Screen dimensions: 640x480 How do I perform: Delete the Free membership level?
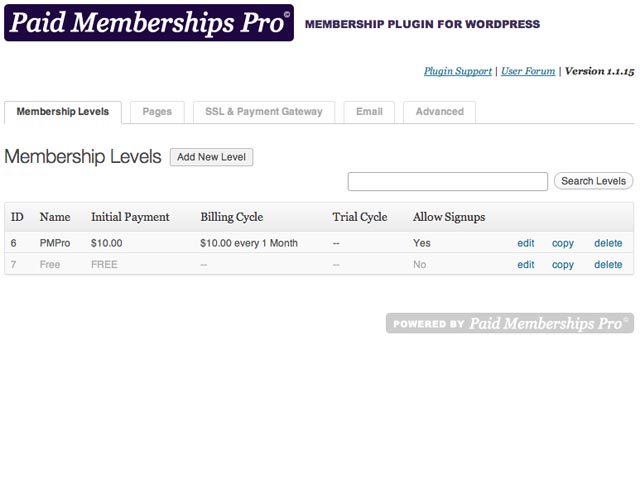[x=608, y=265]
